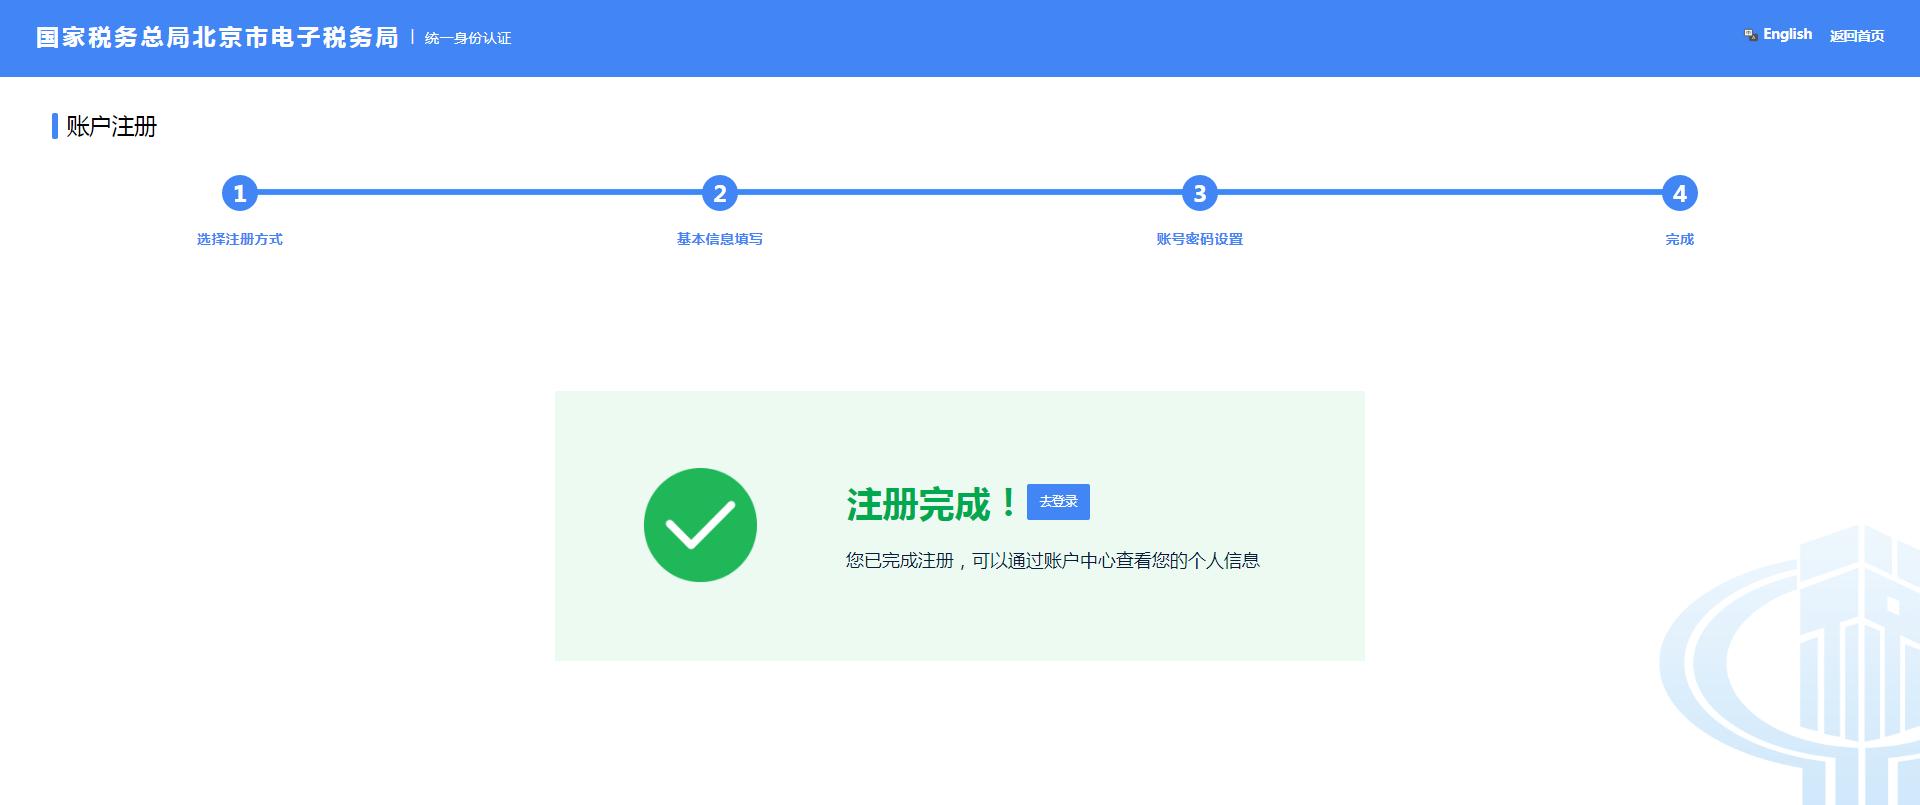Click the 基本信息填写 step label
This screenshot has height=805, width=1920.
click(720, 239)
